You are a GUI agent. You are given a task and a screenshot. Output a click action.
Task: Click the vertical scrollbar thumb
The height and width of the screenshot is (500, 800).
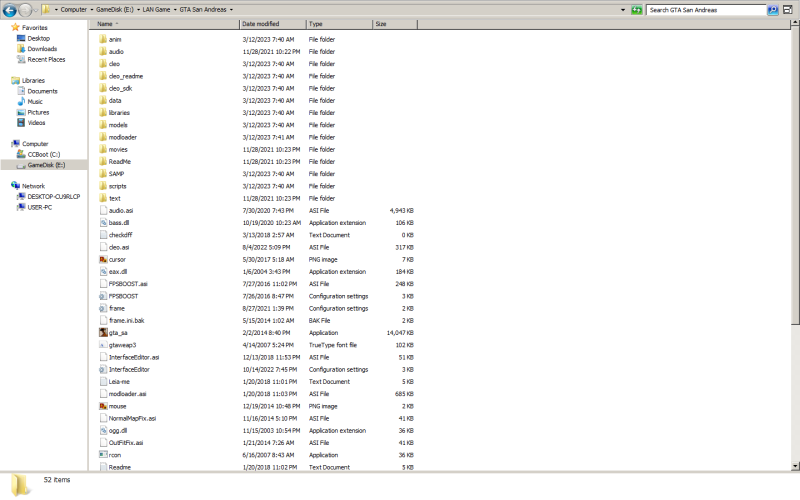click(795, 175)
